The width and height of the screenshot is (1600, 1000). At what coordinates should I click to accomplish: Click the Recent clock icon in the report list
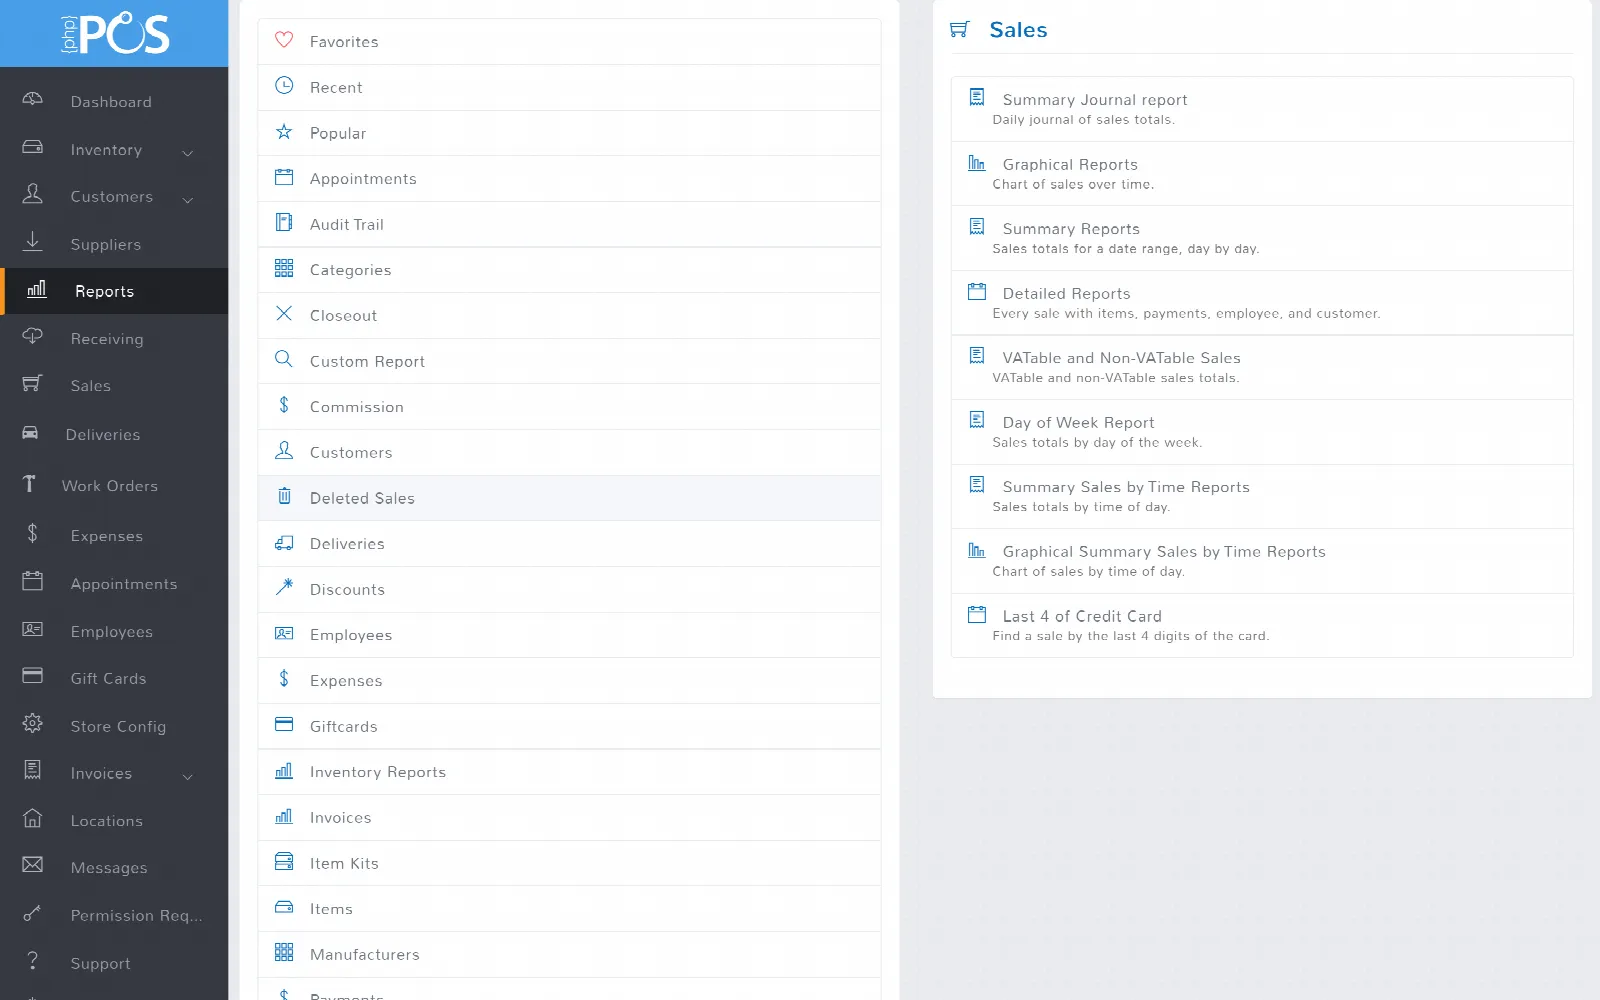(284, 86)
